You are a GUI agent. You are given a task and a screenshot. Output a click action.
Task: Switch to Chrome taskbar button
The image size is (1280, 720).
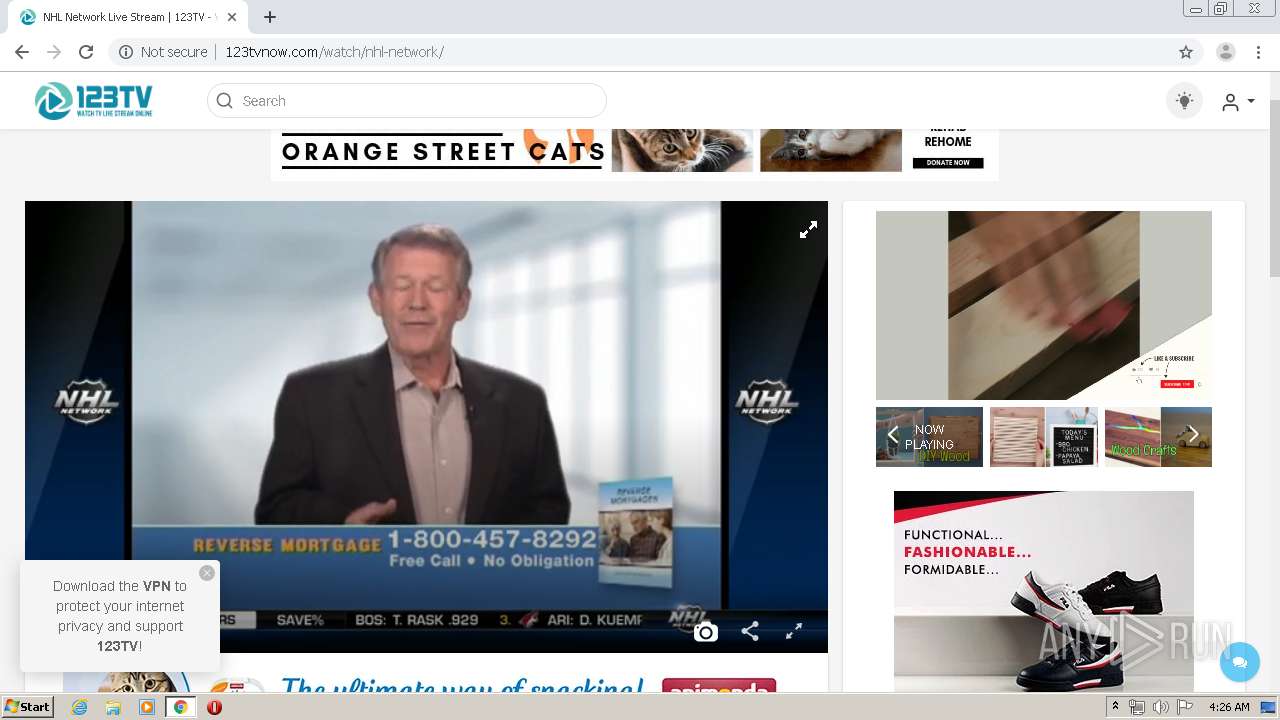[x=181, y=707]
